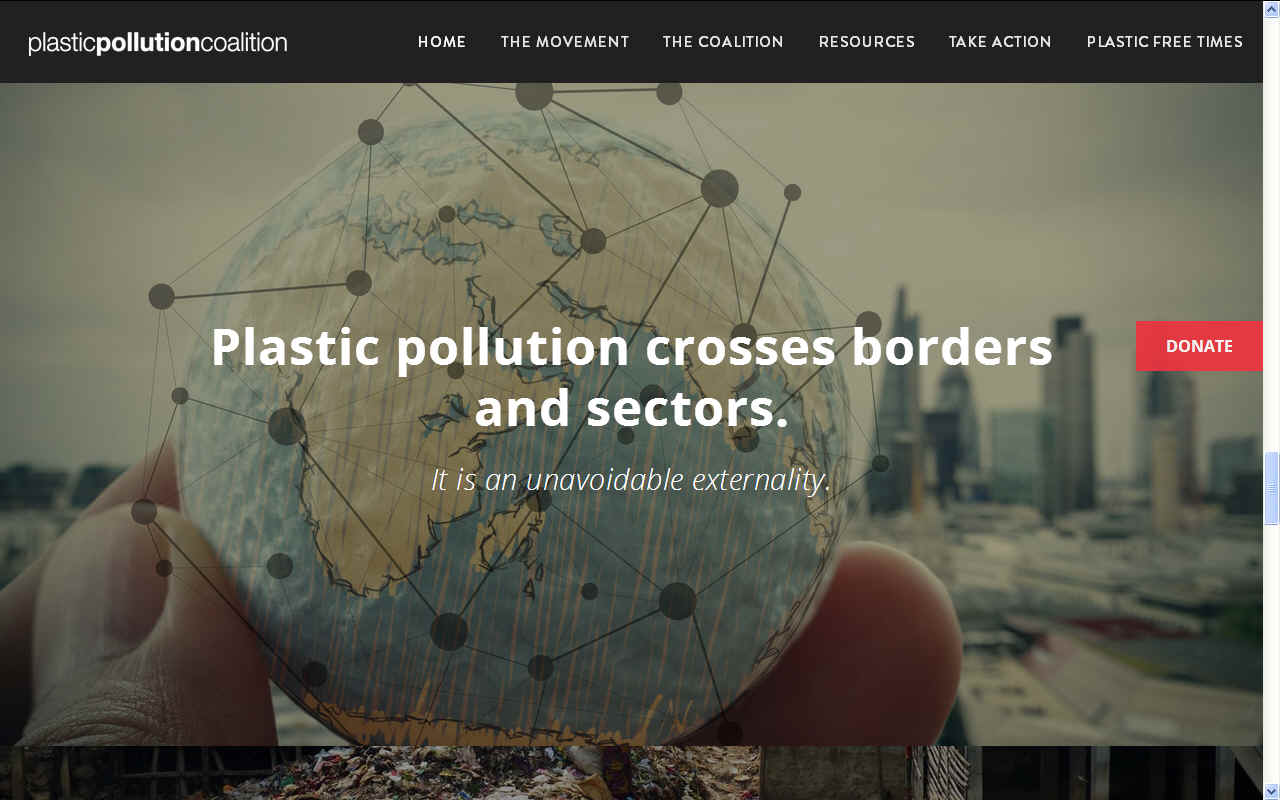The width and height of the screenshot is (1280, 800).
Task: Click the scrollbar down arrow
Action: point(1271,791)
